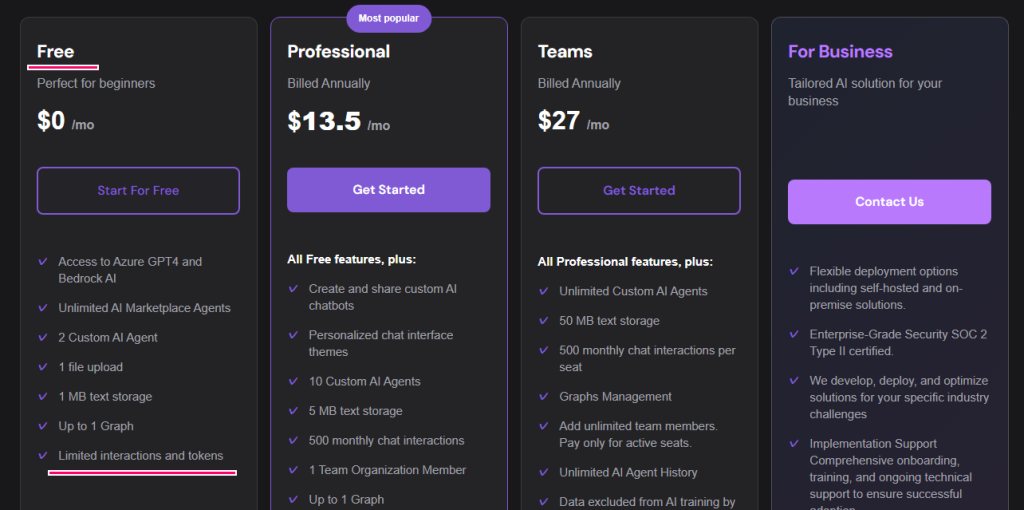The width and height of the screenshot is (1024, 510).
Task: Click the Start For Free button
Action: [x=138, y=190]
